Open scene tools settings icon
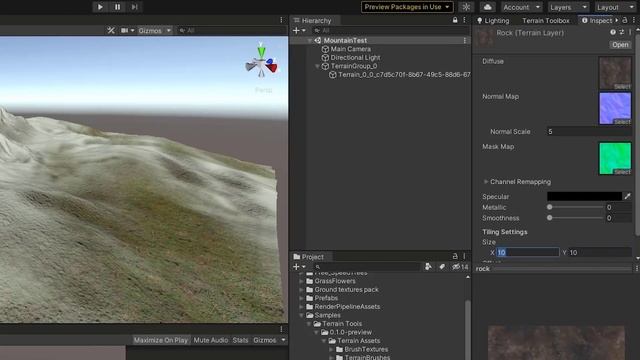The width and height of the screenshot is (640, 360). (x=111, y=31)
